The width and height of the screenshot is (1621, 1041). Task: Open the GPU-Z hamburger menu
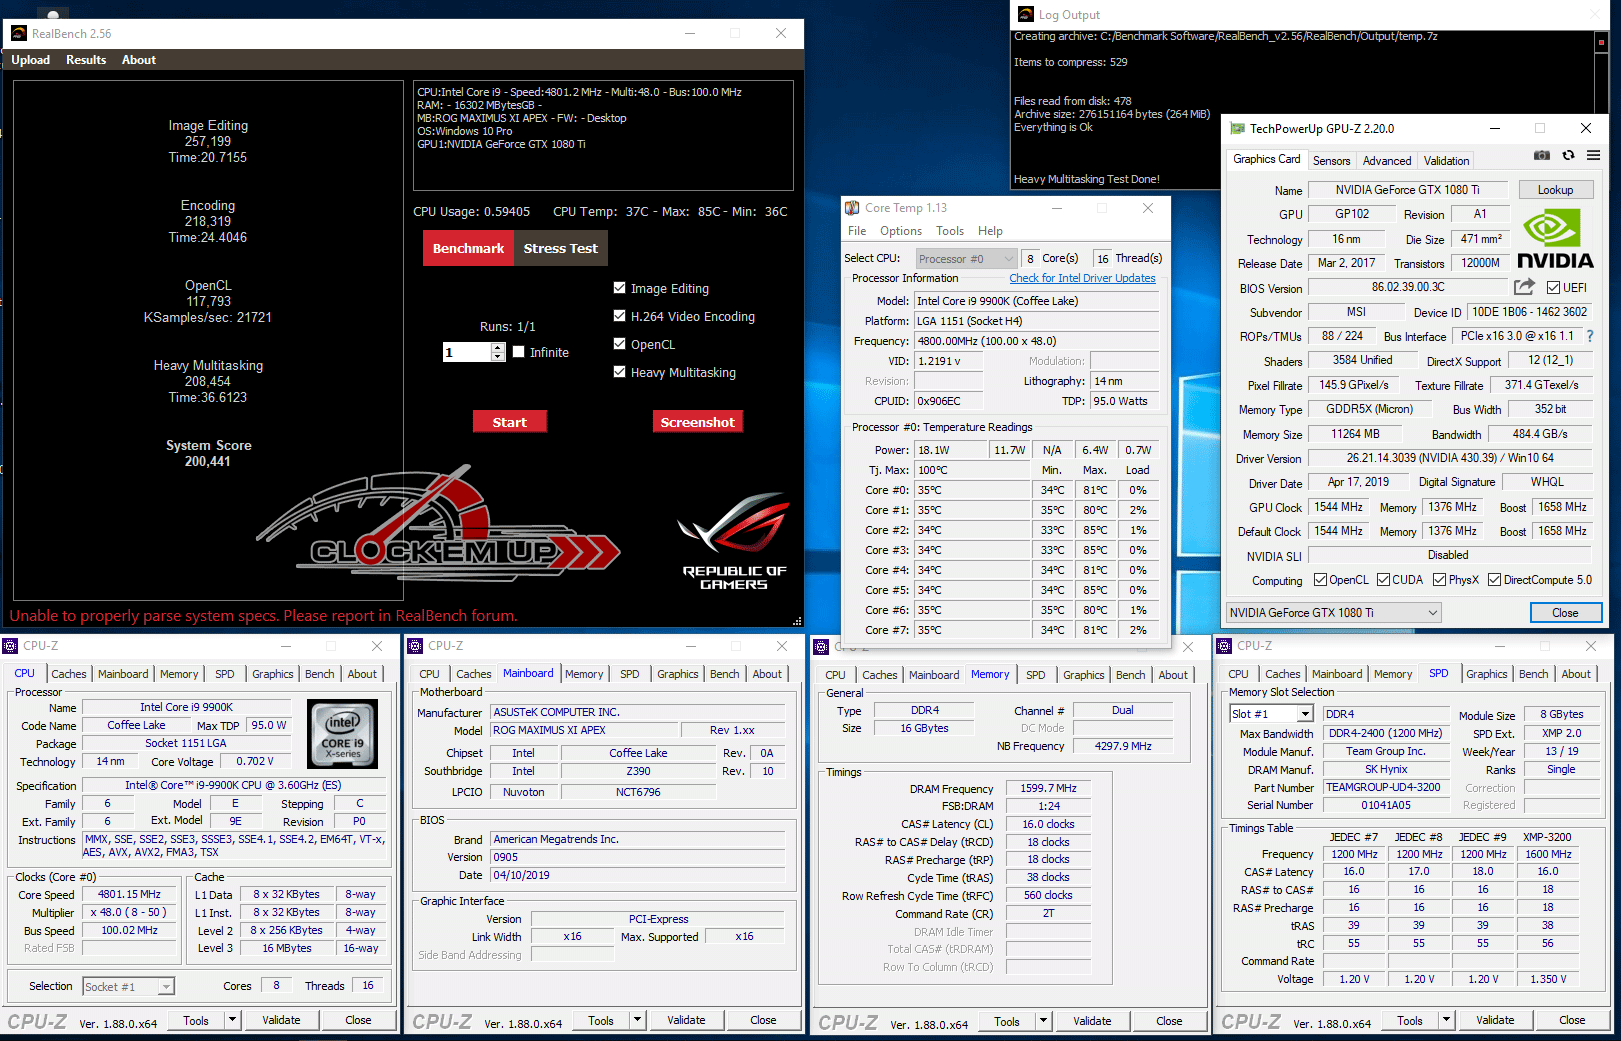pyautogui.click(x=1593, y=156)
